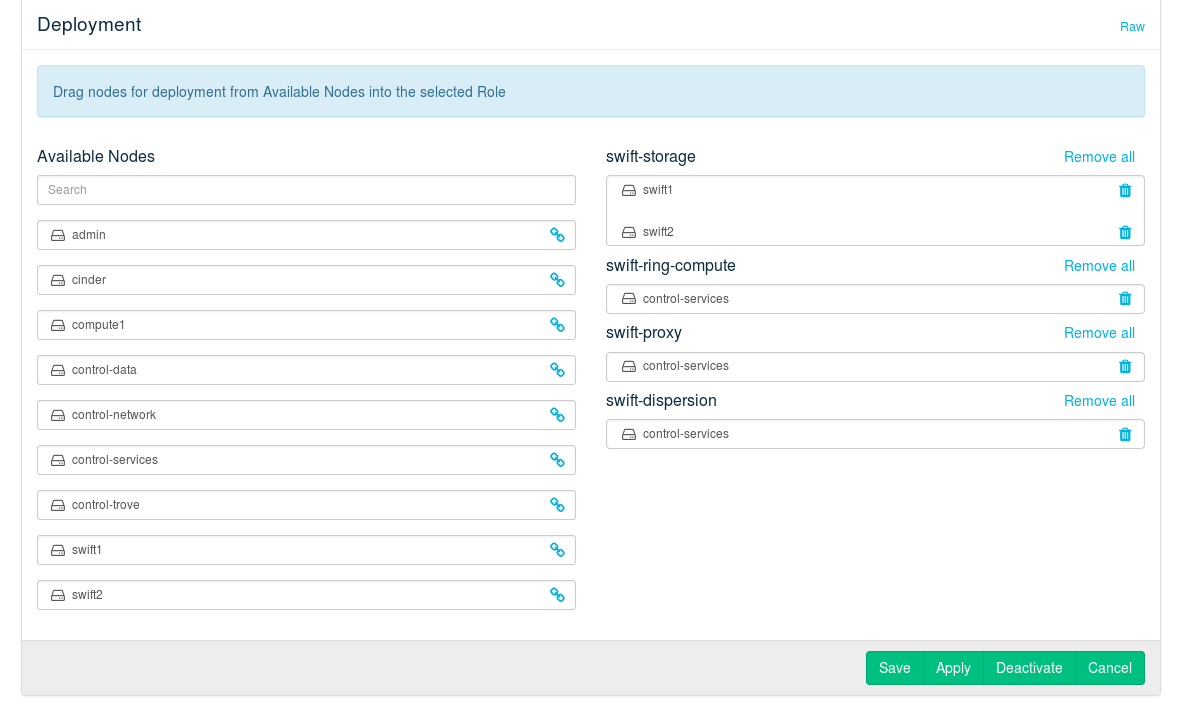Trash control-services from swift-ring-compute
The width and height of the screenshot is (1180, 716).
1124,299
